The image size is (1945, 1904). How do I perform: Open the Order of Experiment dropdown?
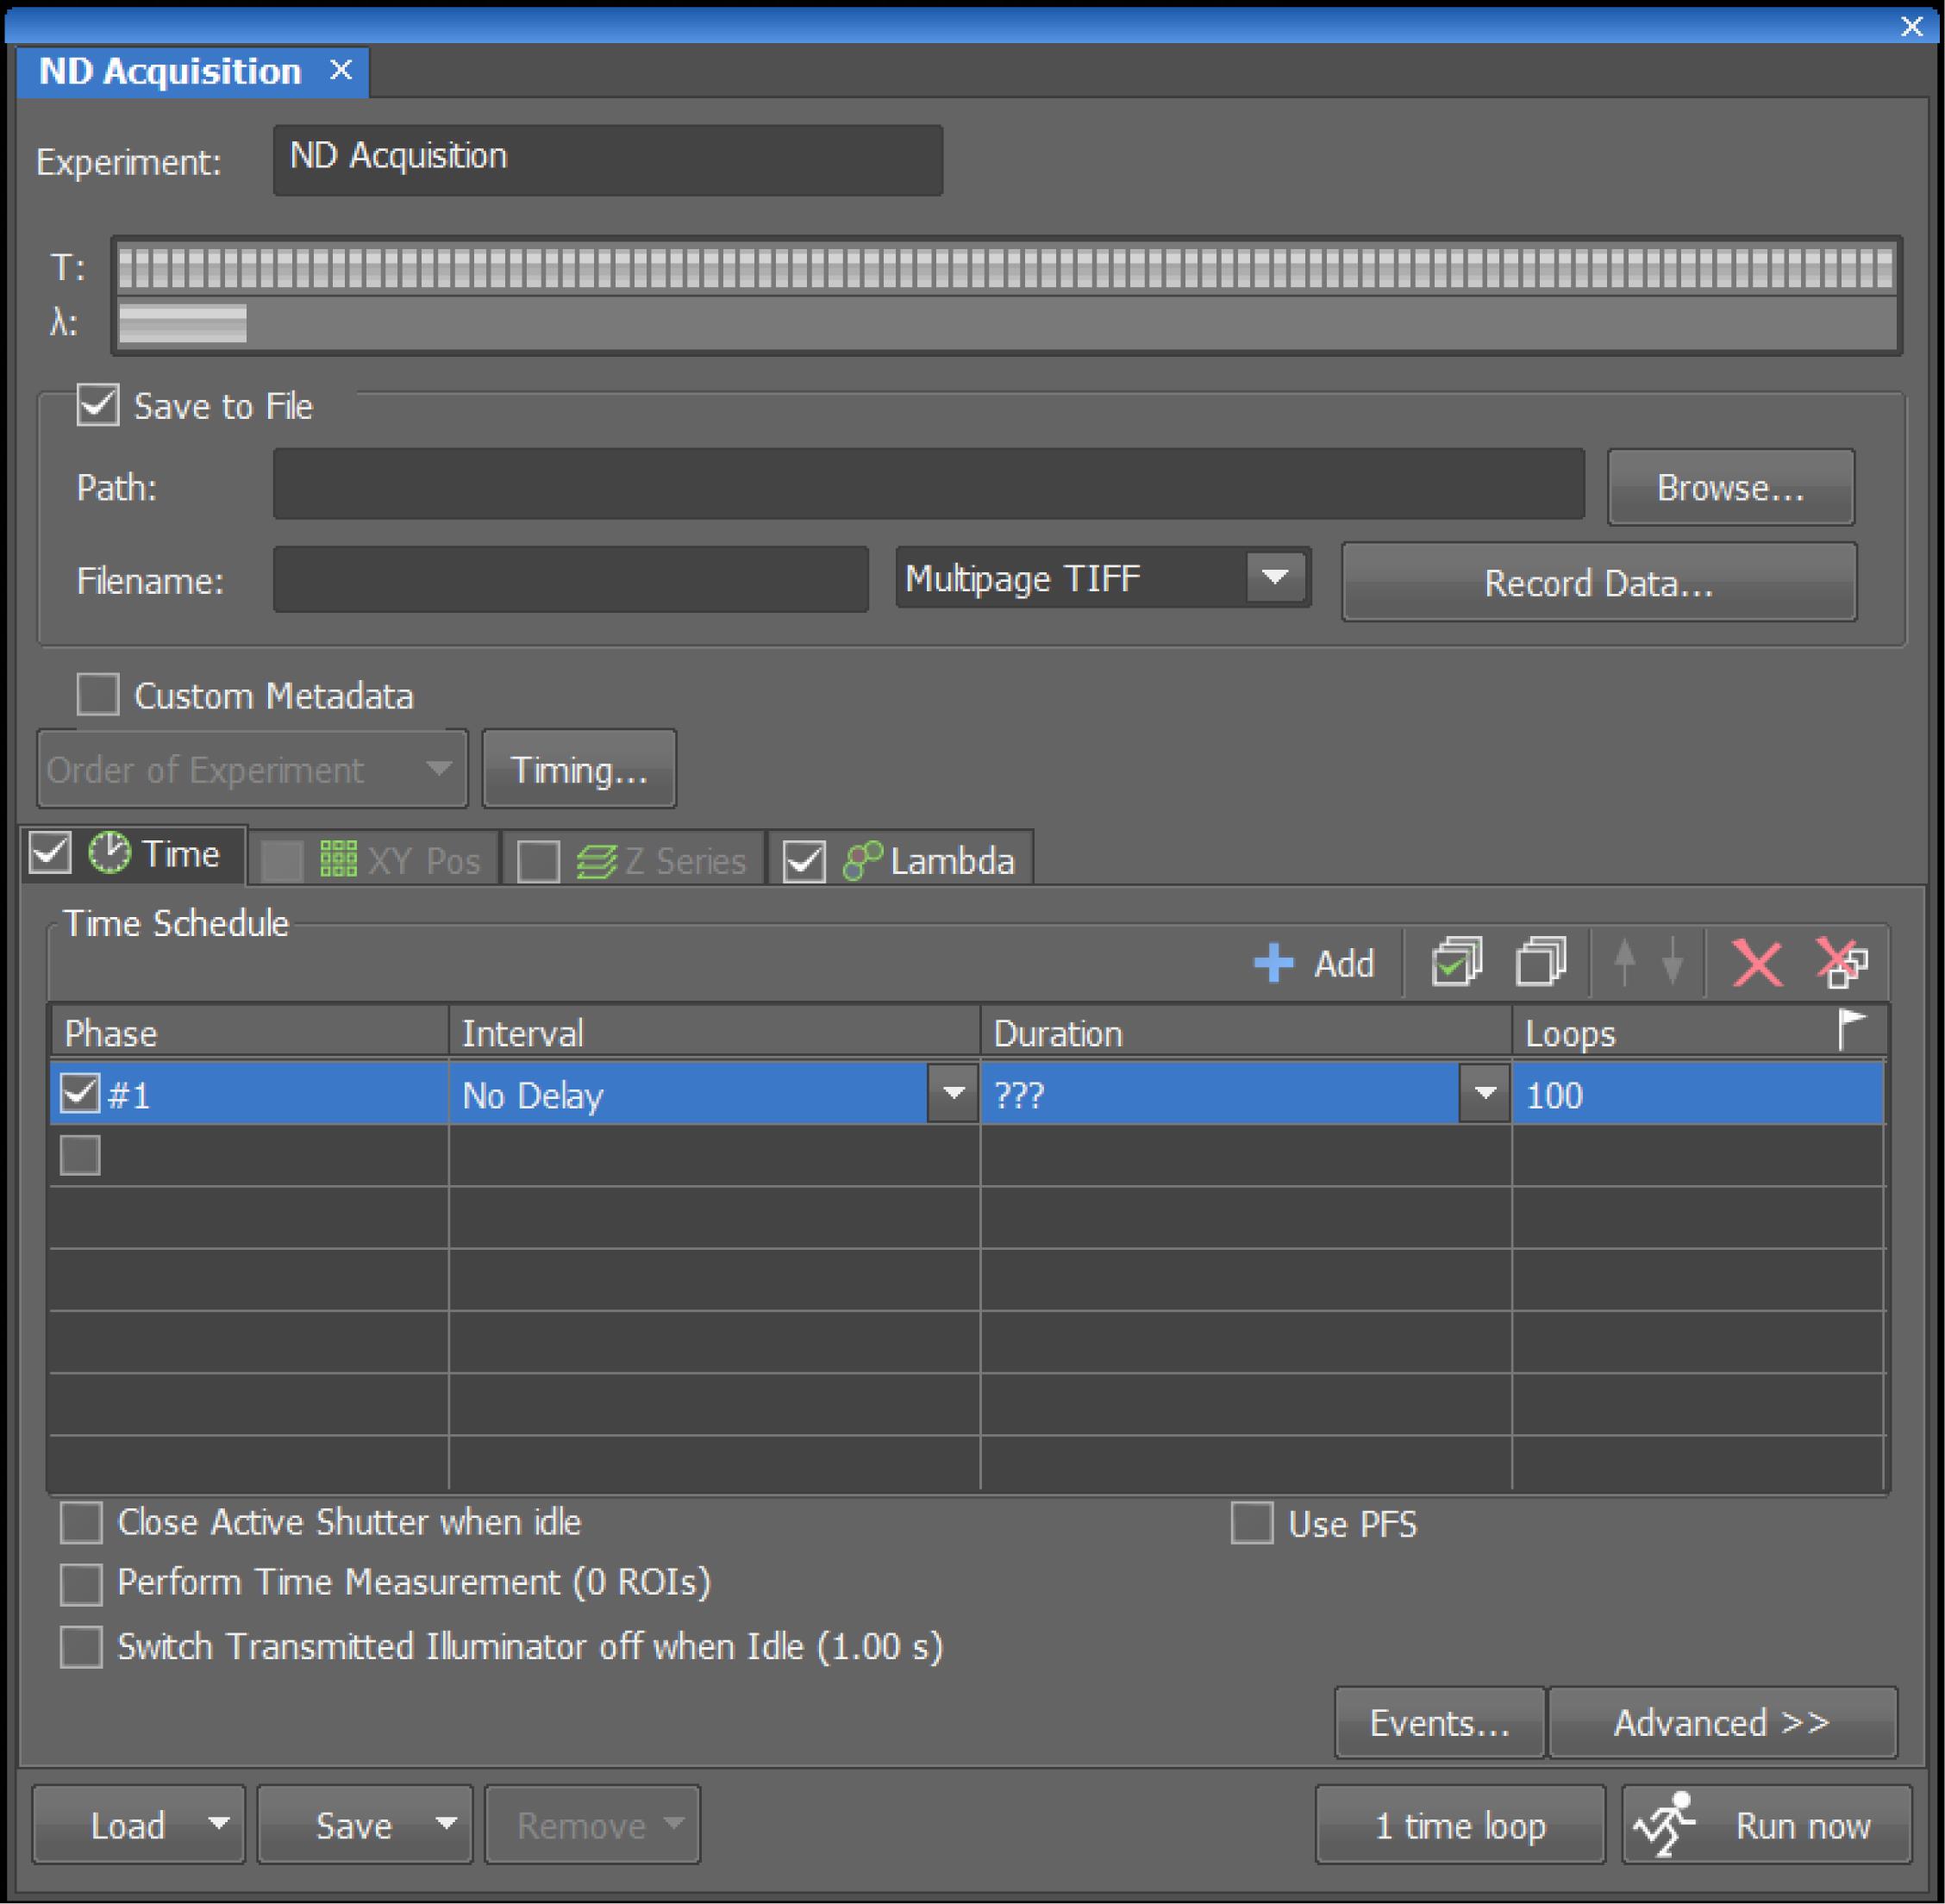click(252, 769)
